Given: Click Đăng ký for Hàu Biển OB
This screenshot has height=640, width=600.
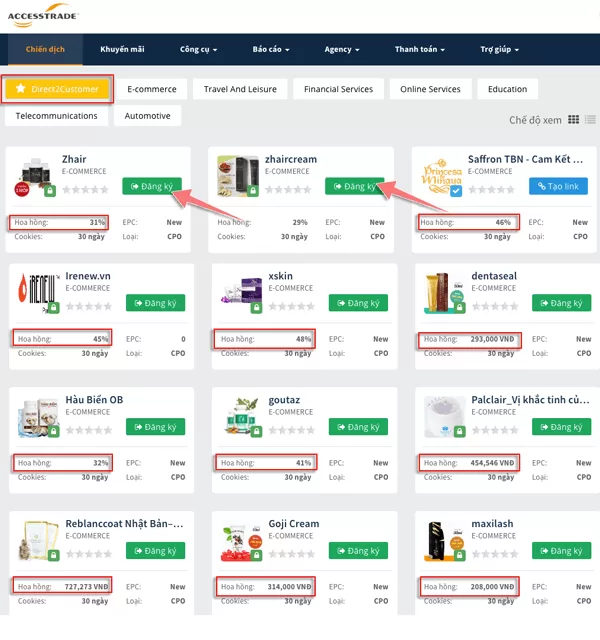Looking at the screenshot, I should coord(156,427).
